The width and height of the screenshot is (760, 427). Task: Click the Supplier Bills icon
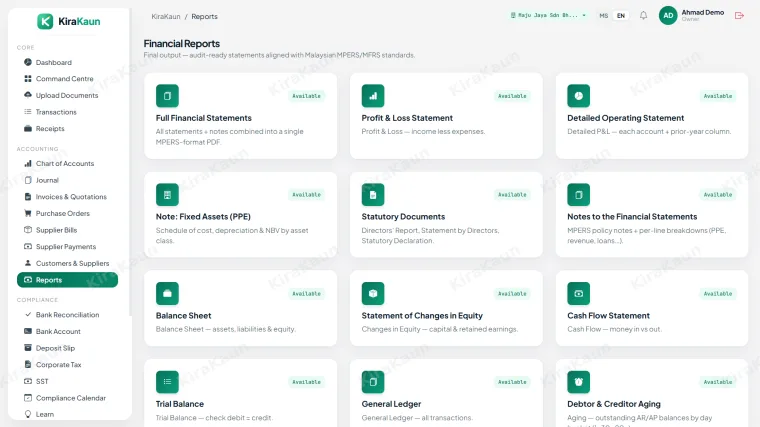28,230
